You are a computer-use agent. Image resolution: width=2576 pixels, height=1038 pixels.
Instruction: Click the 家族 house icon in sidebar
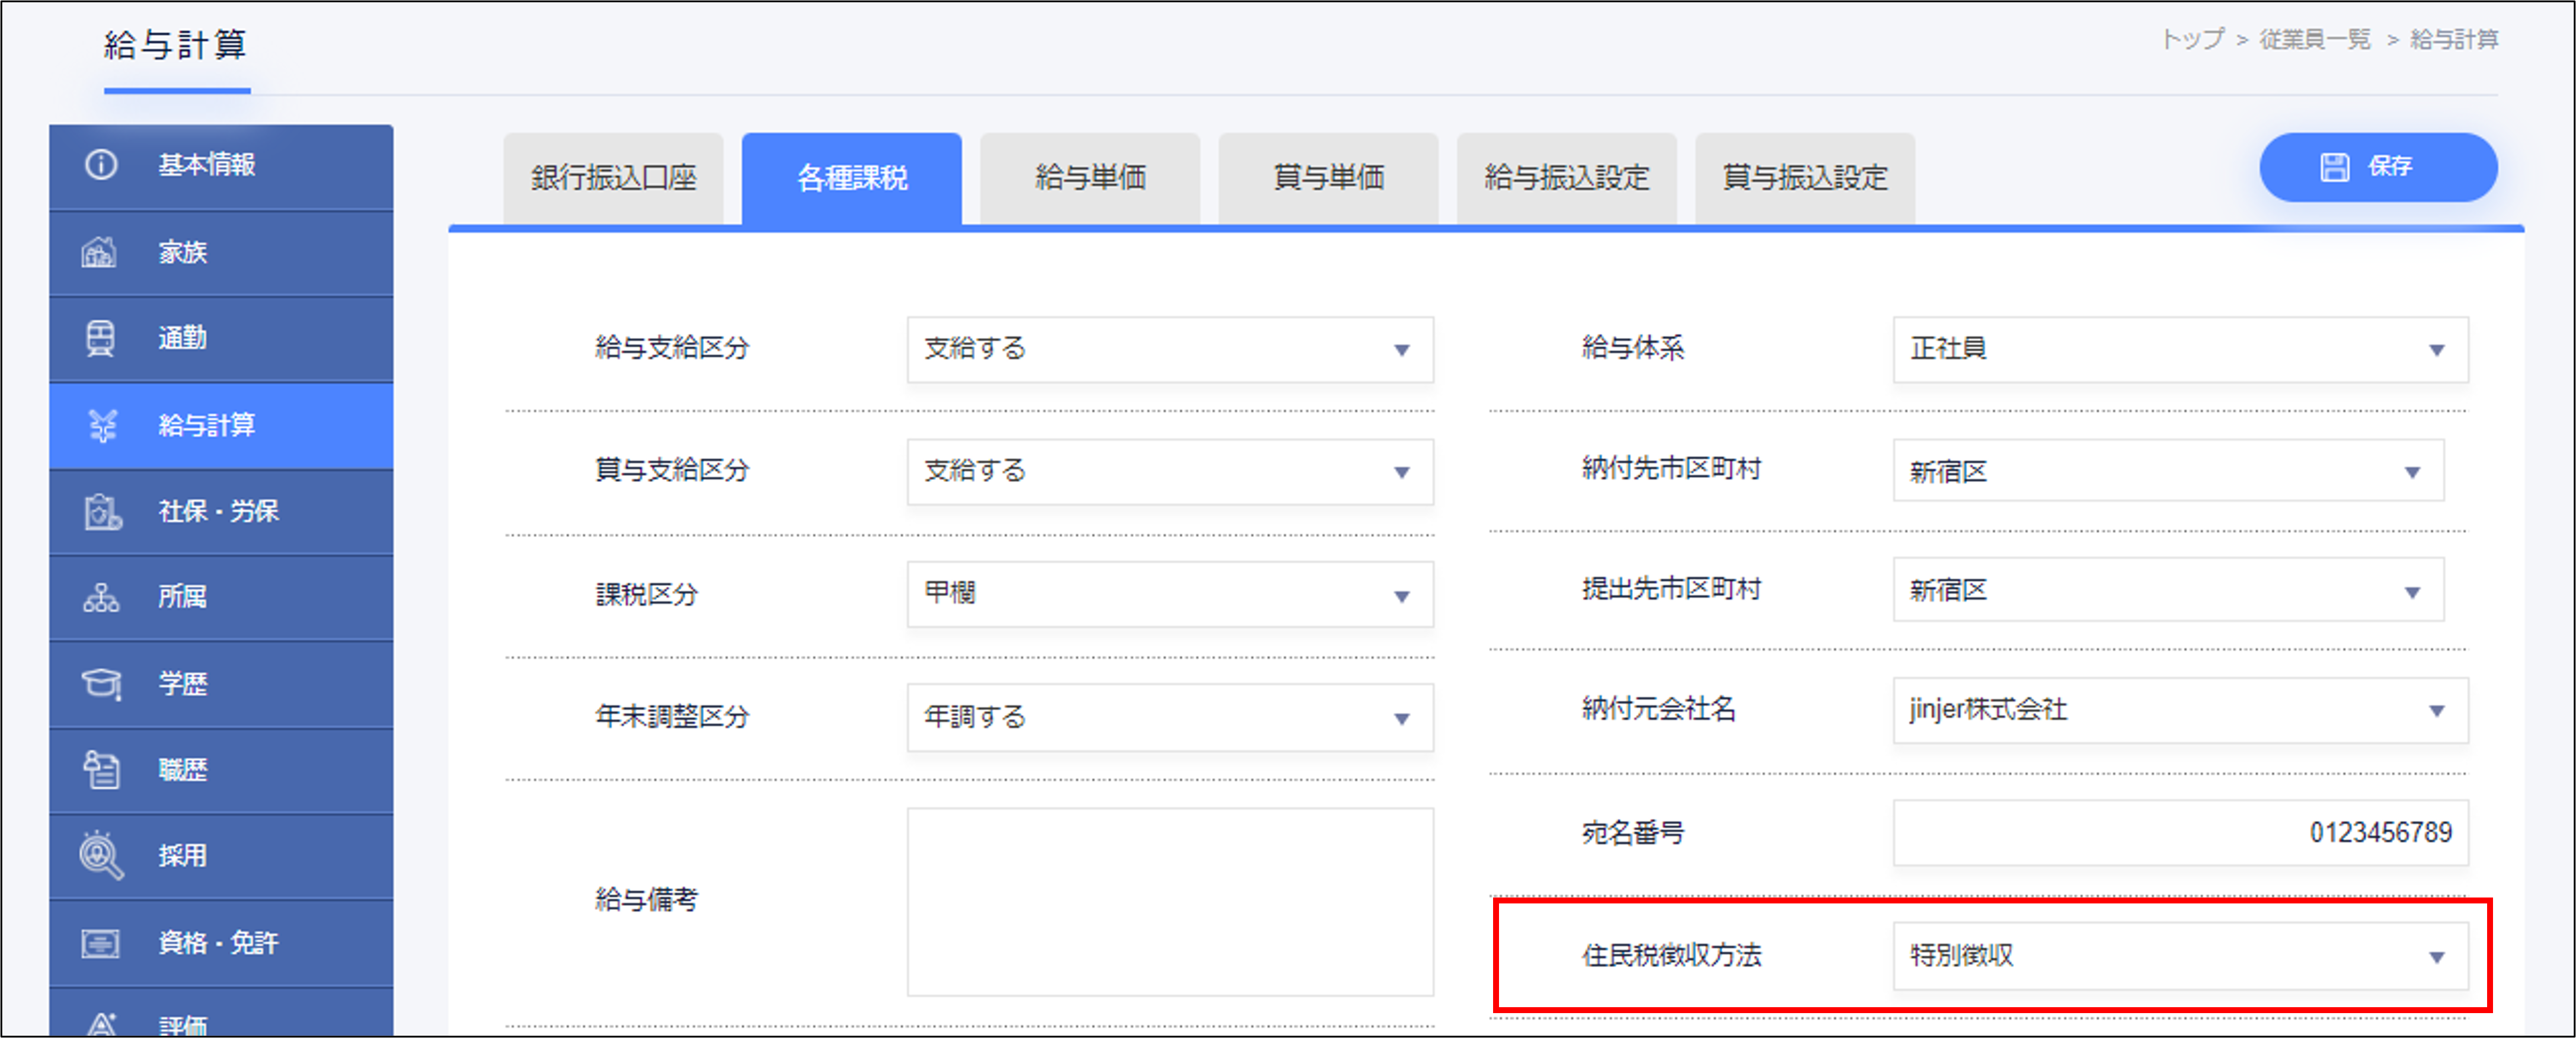coord(99,252)
